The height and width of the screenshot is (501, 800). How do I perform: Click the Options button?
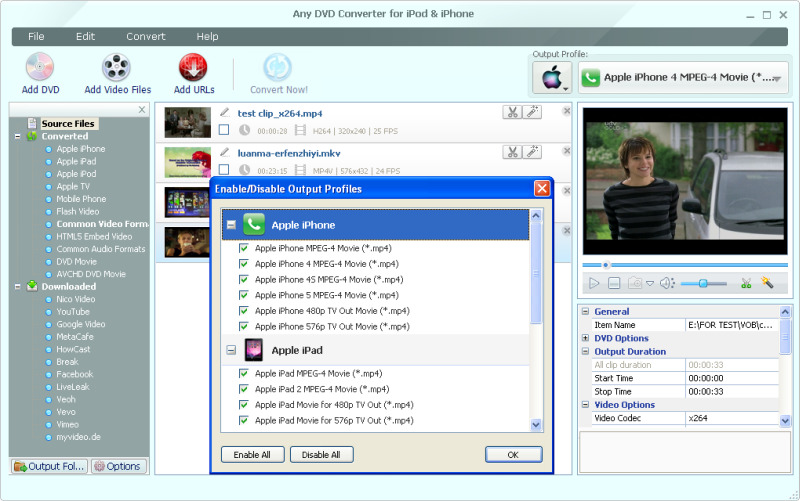tap(119, 466)
